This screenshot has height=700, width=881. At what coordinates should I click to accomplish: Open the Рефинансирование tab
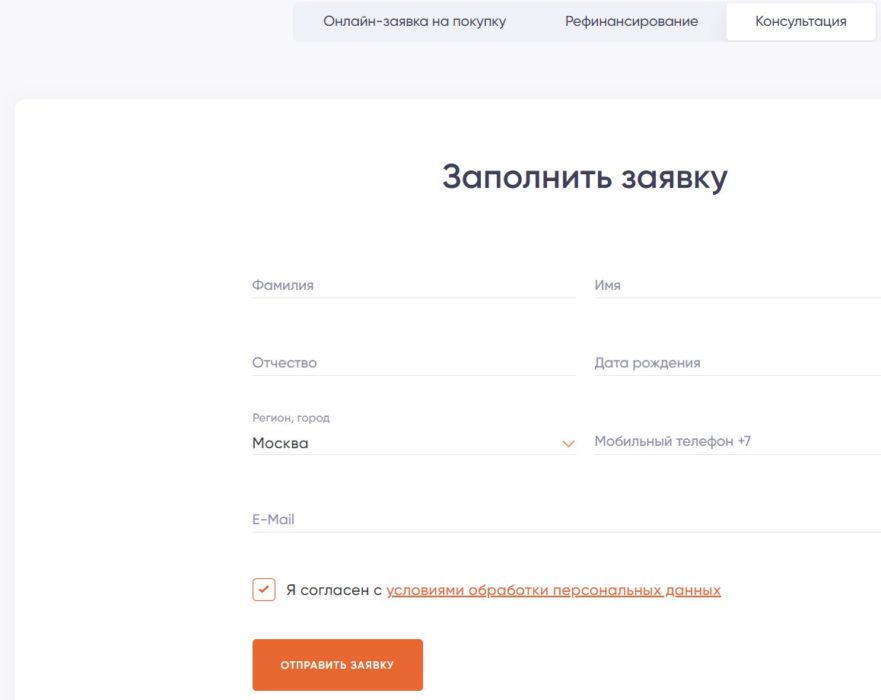632,20
